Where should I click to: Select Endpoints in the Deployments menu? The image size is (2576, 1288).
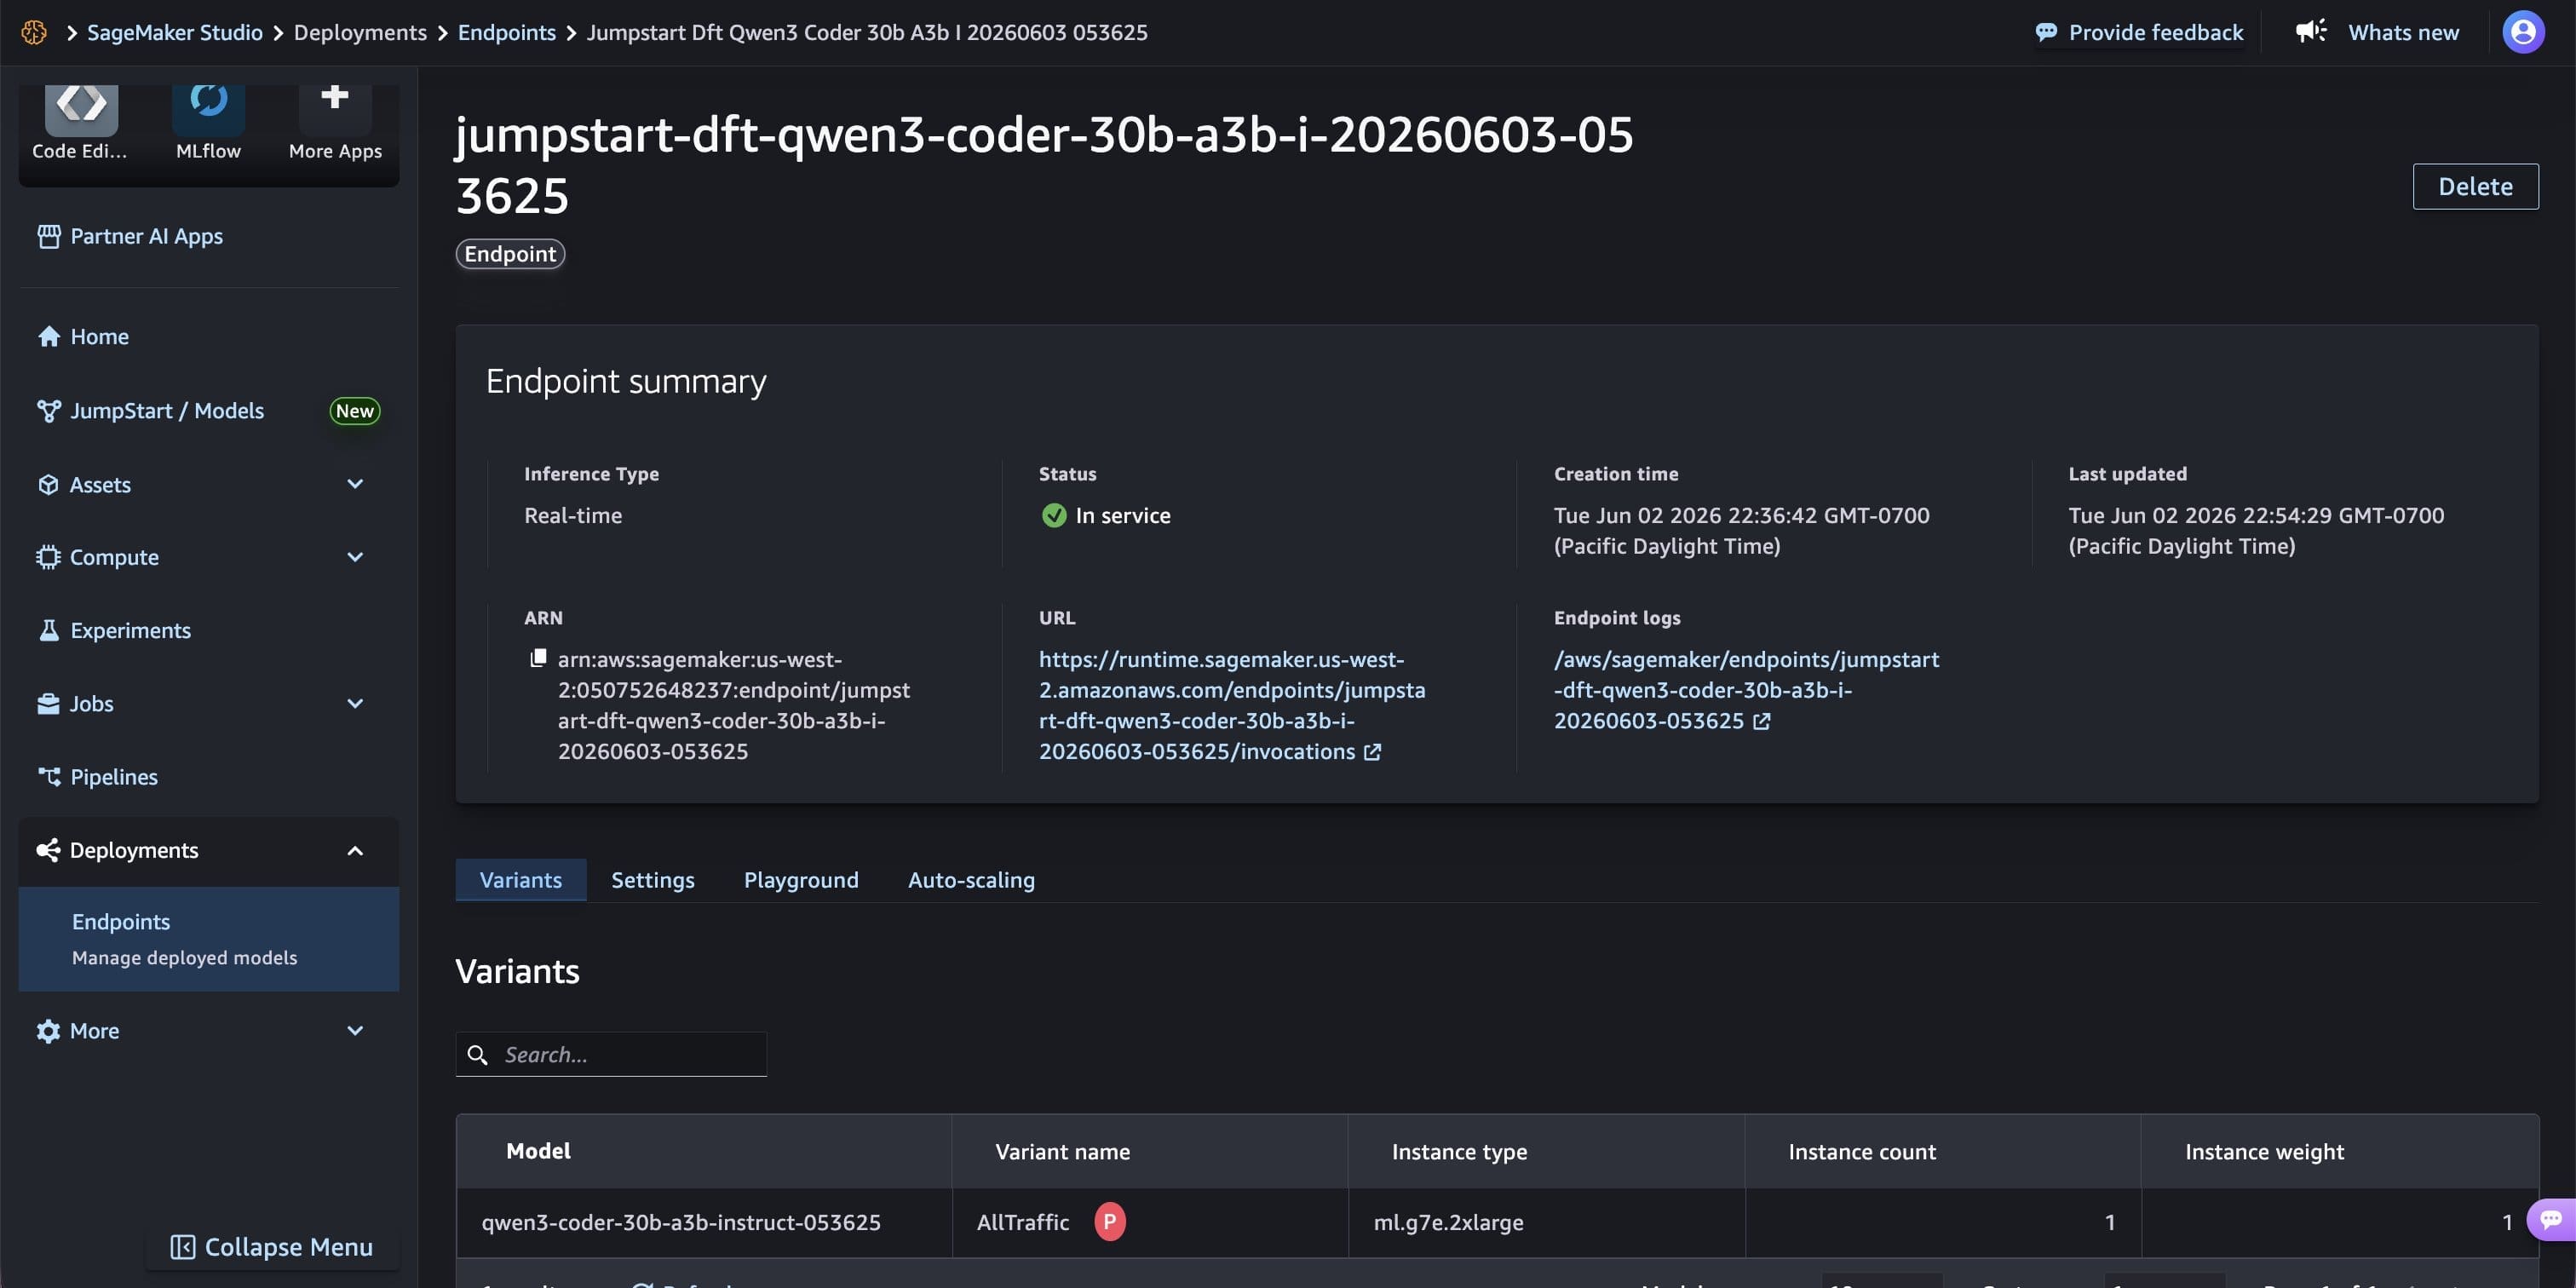[x=208, y=939]
